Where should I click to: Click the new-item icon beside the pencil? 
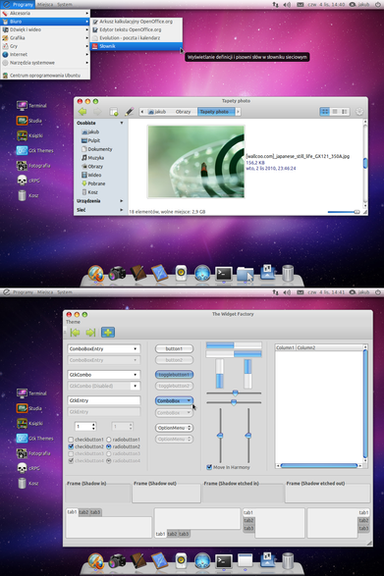tap(114, 112)
